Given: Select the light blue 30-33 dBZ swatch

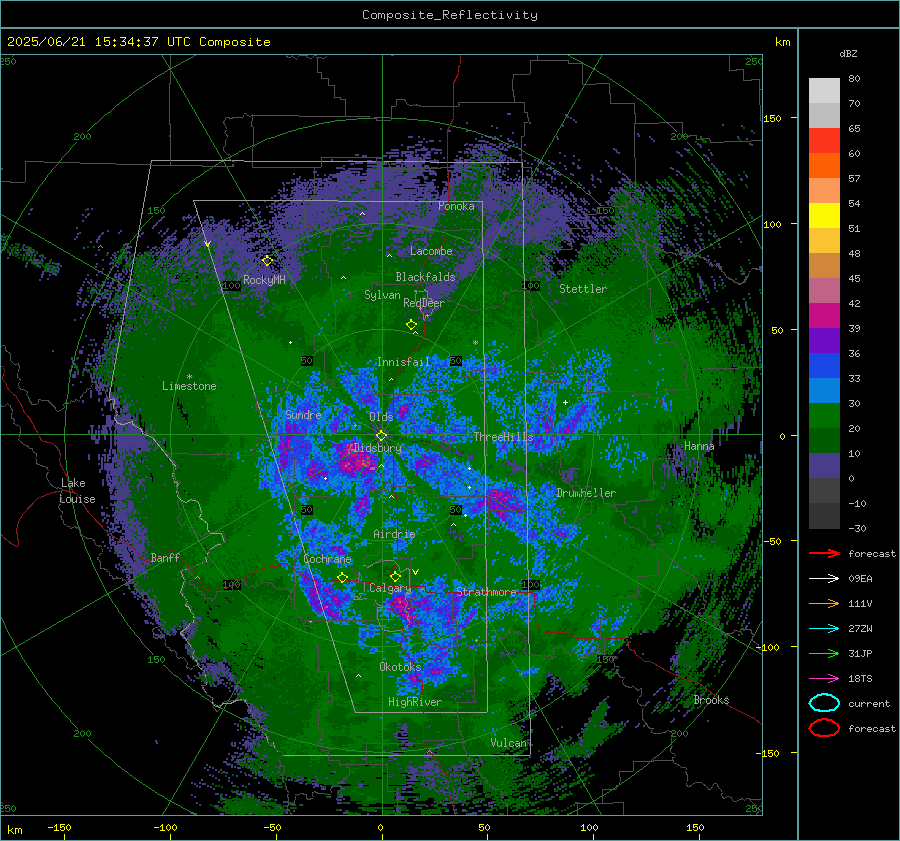Looking at the screenshot, I should pos(824,391).
